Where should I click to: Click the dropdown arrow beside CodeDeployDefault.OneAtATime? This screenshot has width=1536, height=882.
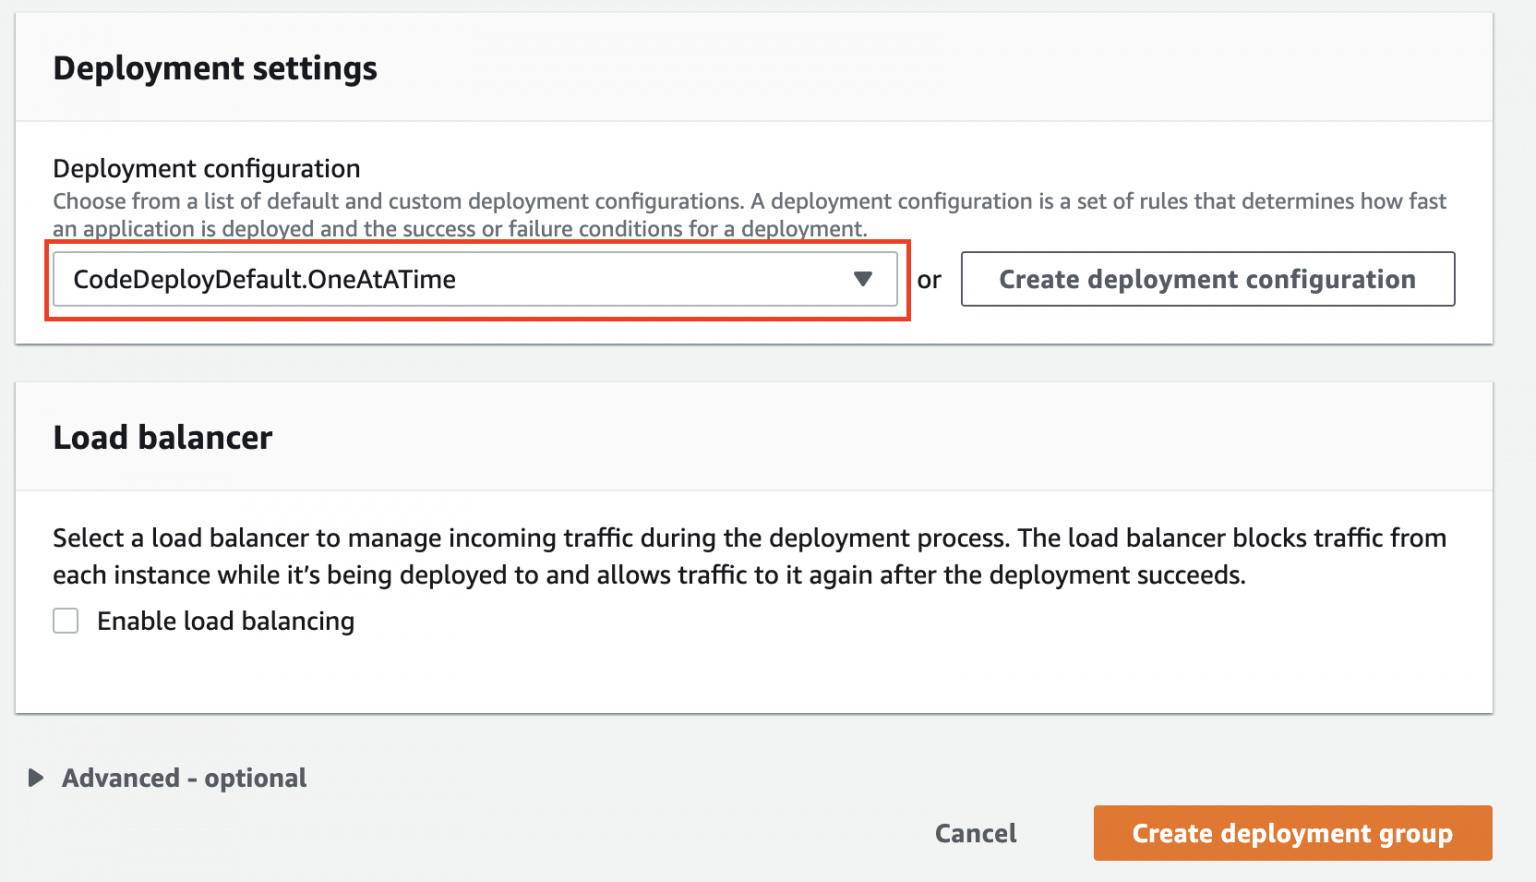click(862, 279)
